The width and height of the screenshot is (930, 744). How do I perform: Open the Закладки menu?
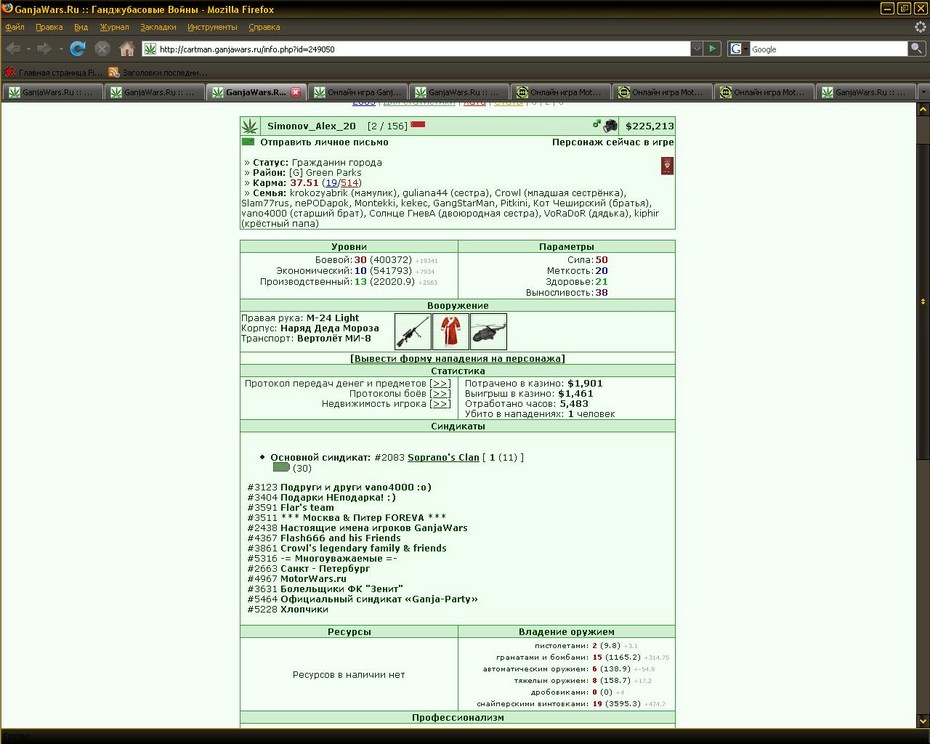click(158, 27)
